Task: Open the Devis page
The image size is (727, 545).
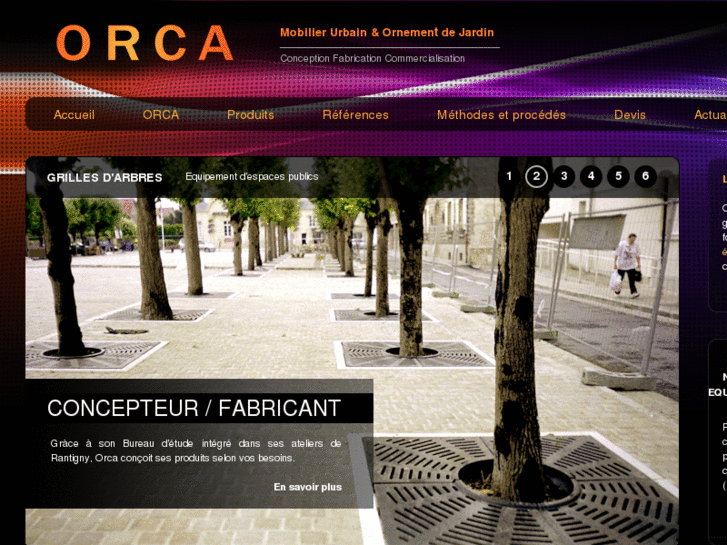Action: click(630, 115)
